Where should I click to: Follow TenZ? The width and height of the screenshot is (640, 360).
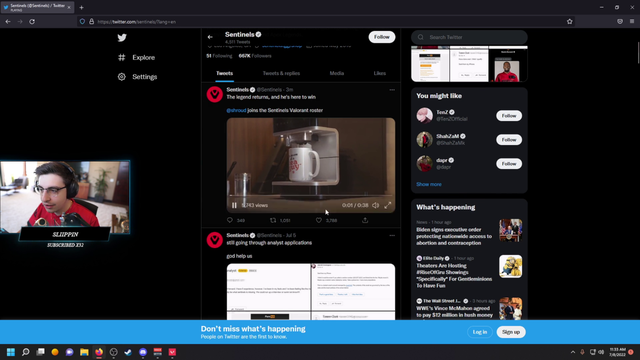tap(509, 116)
